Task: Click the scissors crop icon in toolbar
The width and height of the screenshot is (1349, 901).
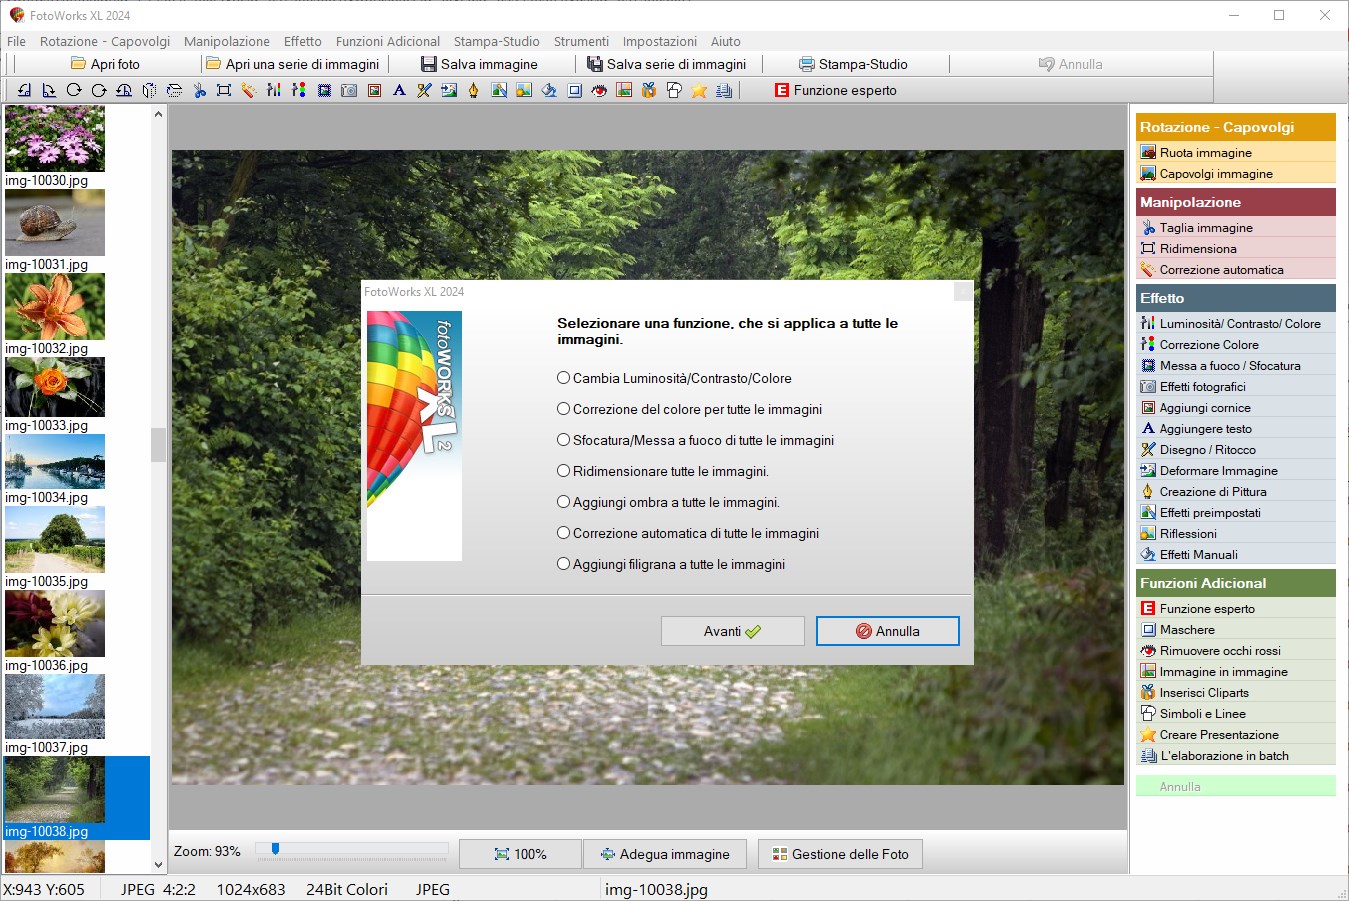Action: pyautogui.click(x=199, y=90)
